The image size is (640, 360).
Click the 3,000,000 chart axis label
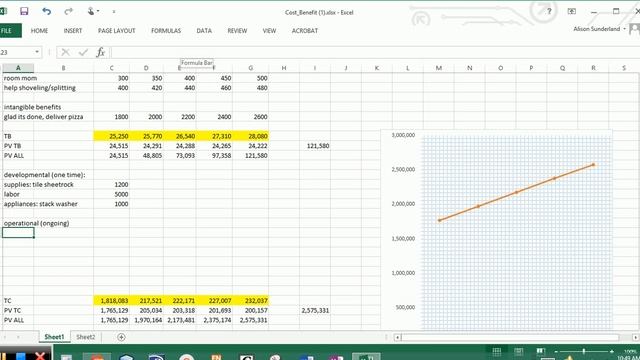tap(403, 135)
